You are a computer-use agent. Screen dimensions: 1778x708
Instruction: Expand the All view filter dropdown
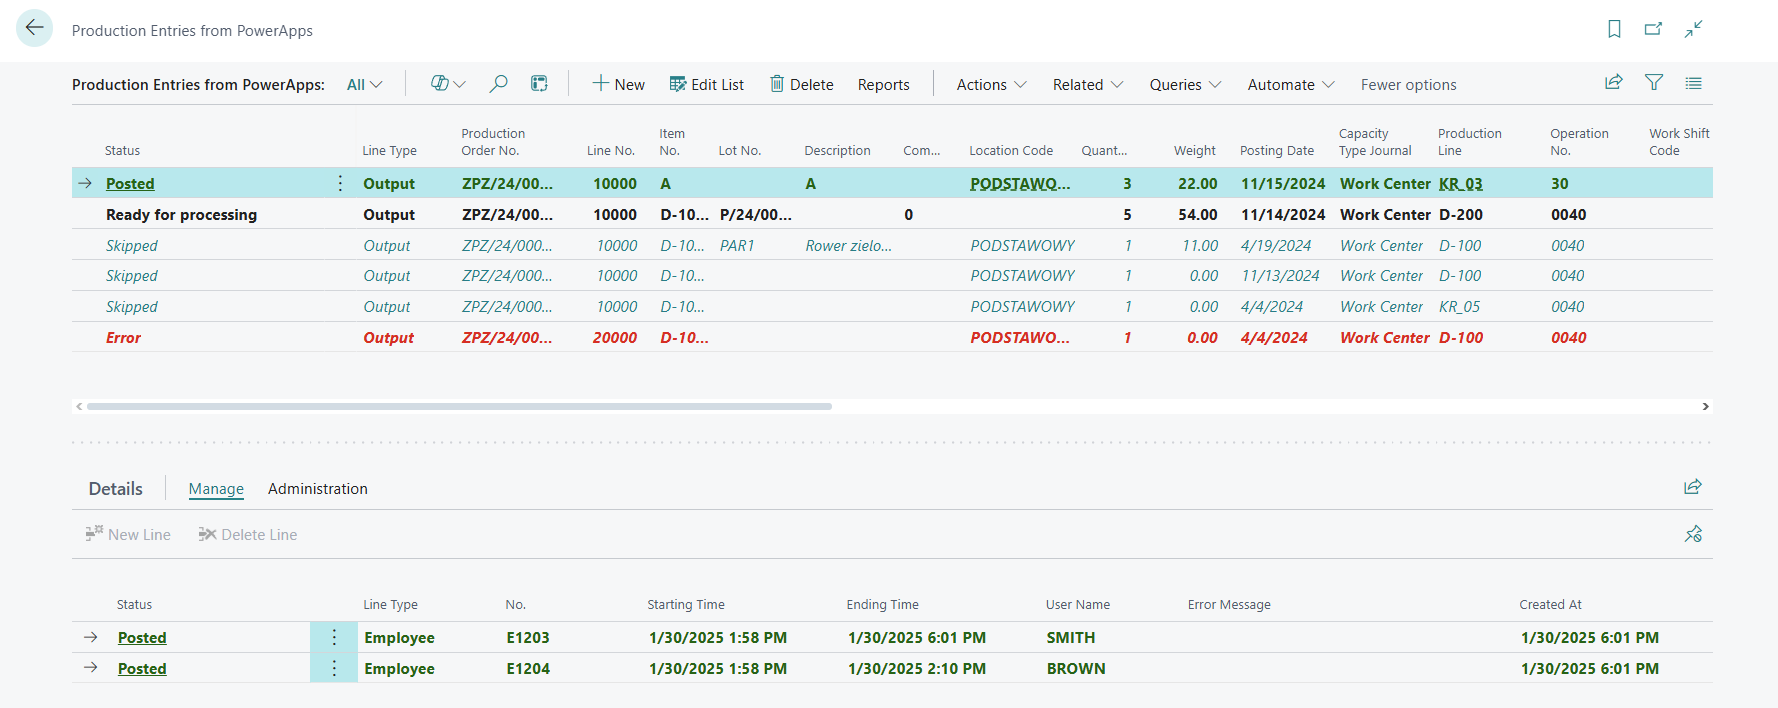364,85
